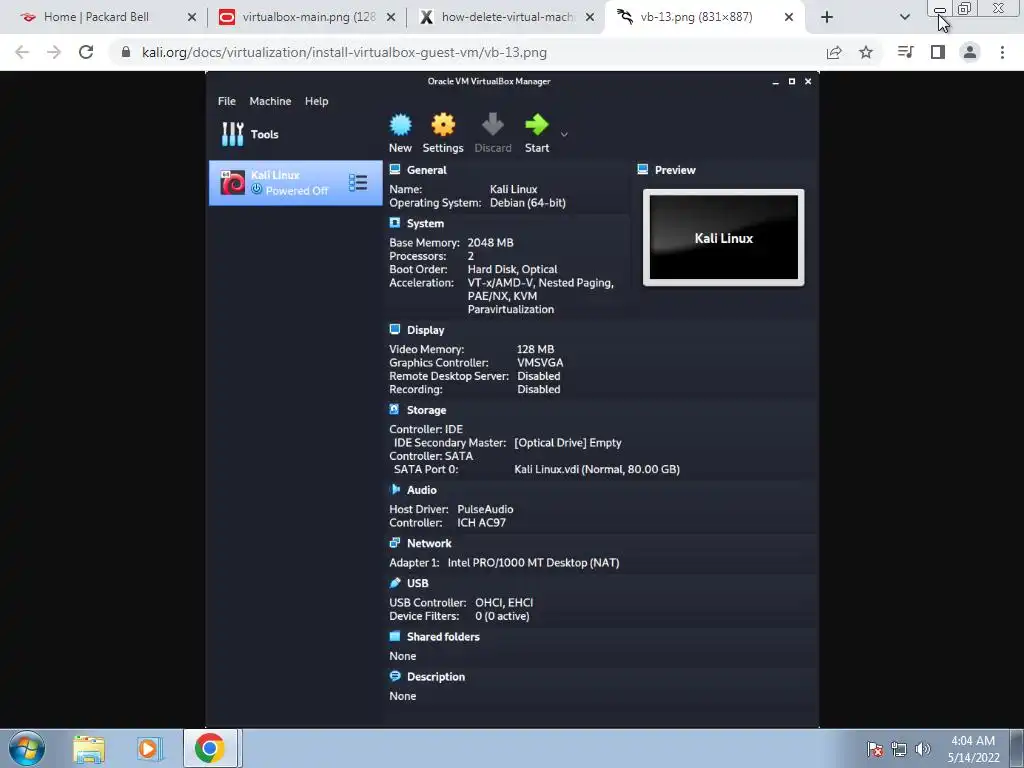Switch to the how-delete-virtual-machine tab
This screenshot has height=768, width=1024.
pos(506,17)
